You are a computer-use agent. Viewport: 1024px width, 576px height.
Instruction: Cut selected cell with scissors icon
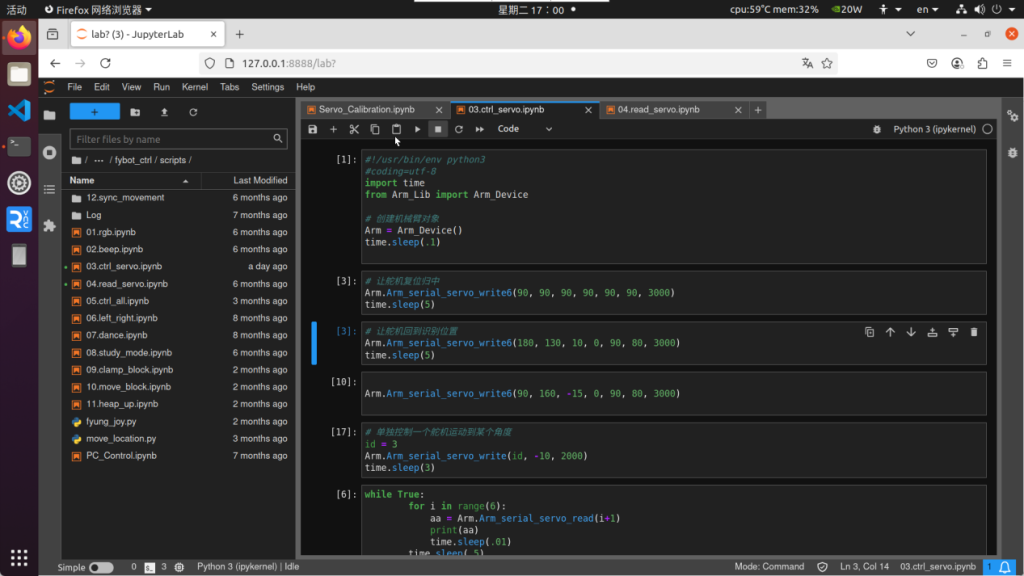(x=354, y=129)
